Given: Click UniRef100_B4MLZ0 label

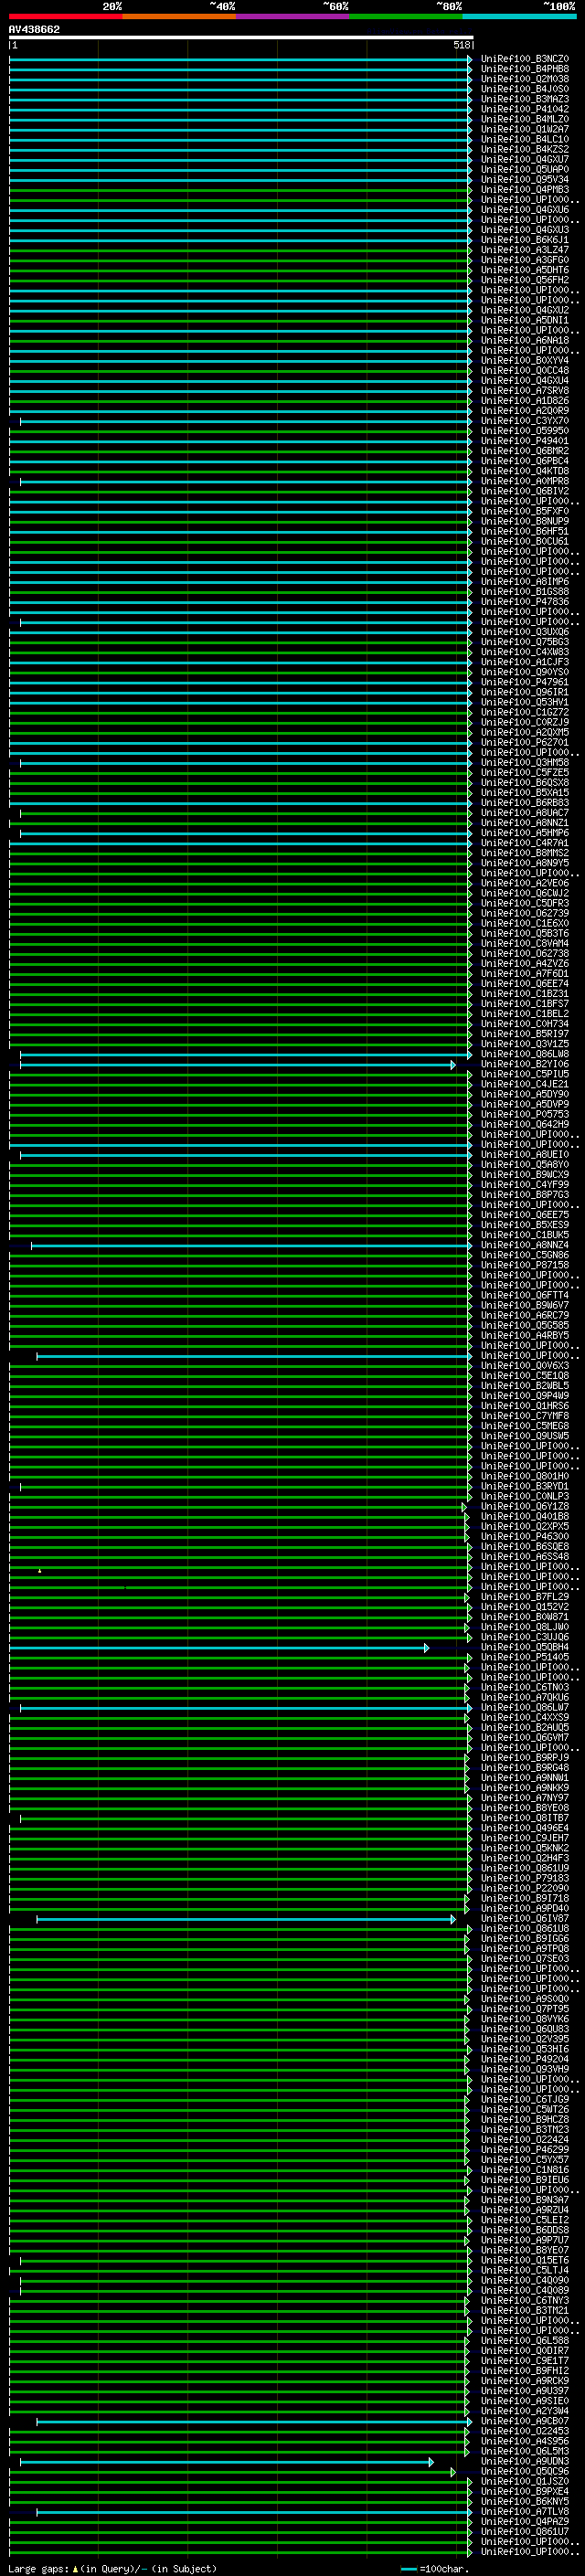Looking at the screenshot, I should tap(525, 119).
